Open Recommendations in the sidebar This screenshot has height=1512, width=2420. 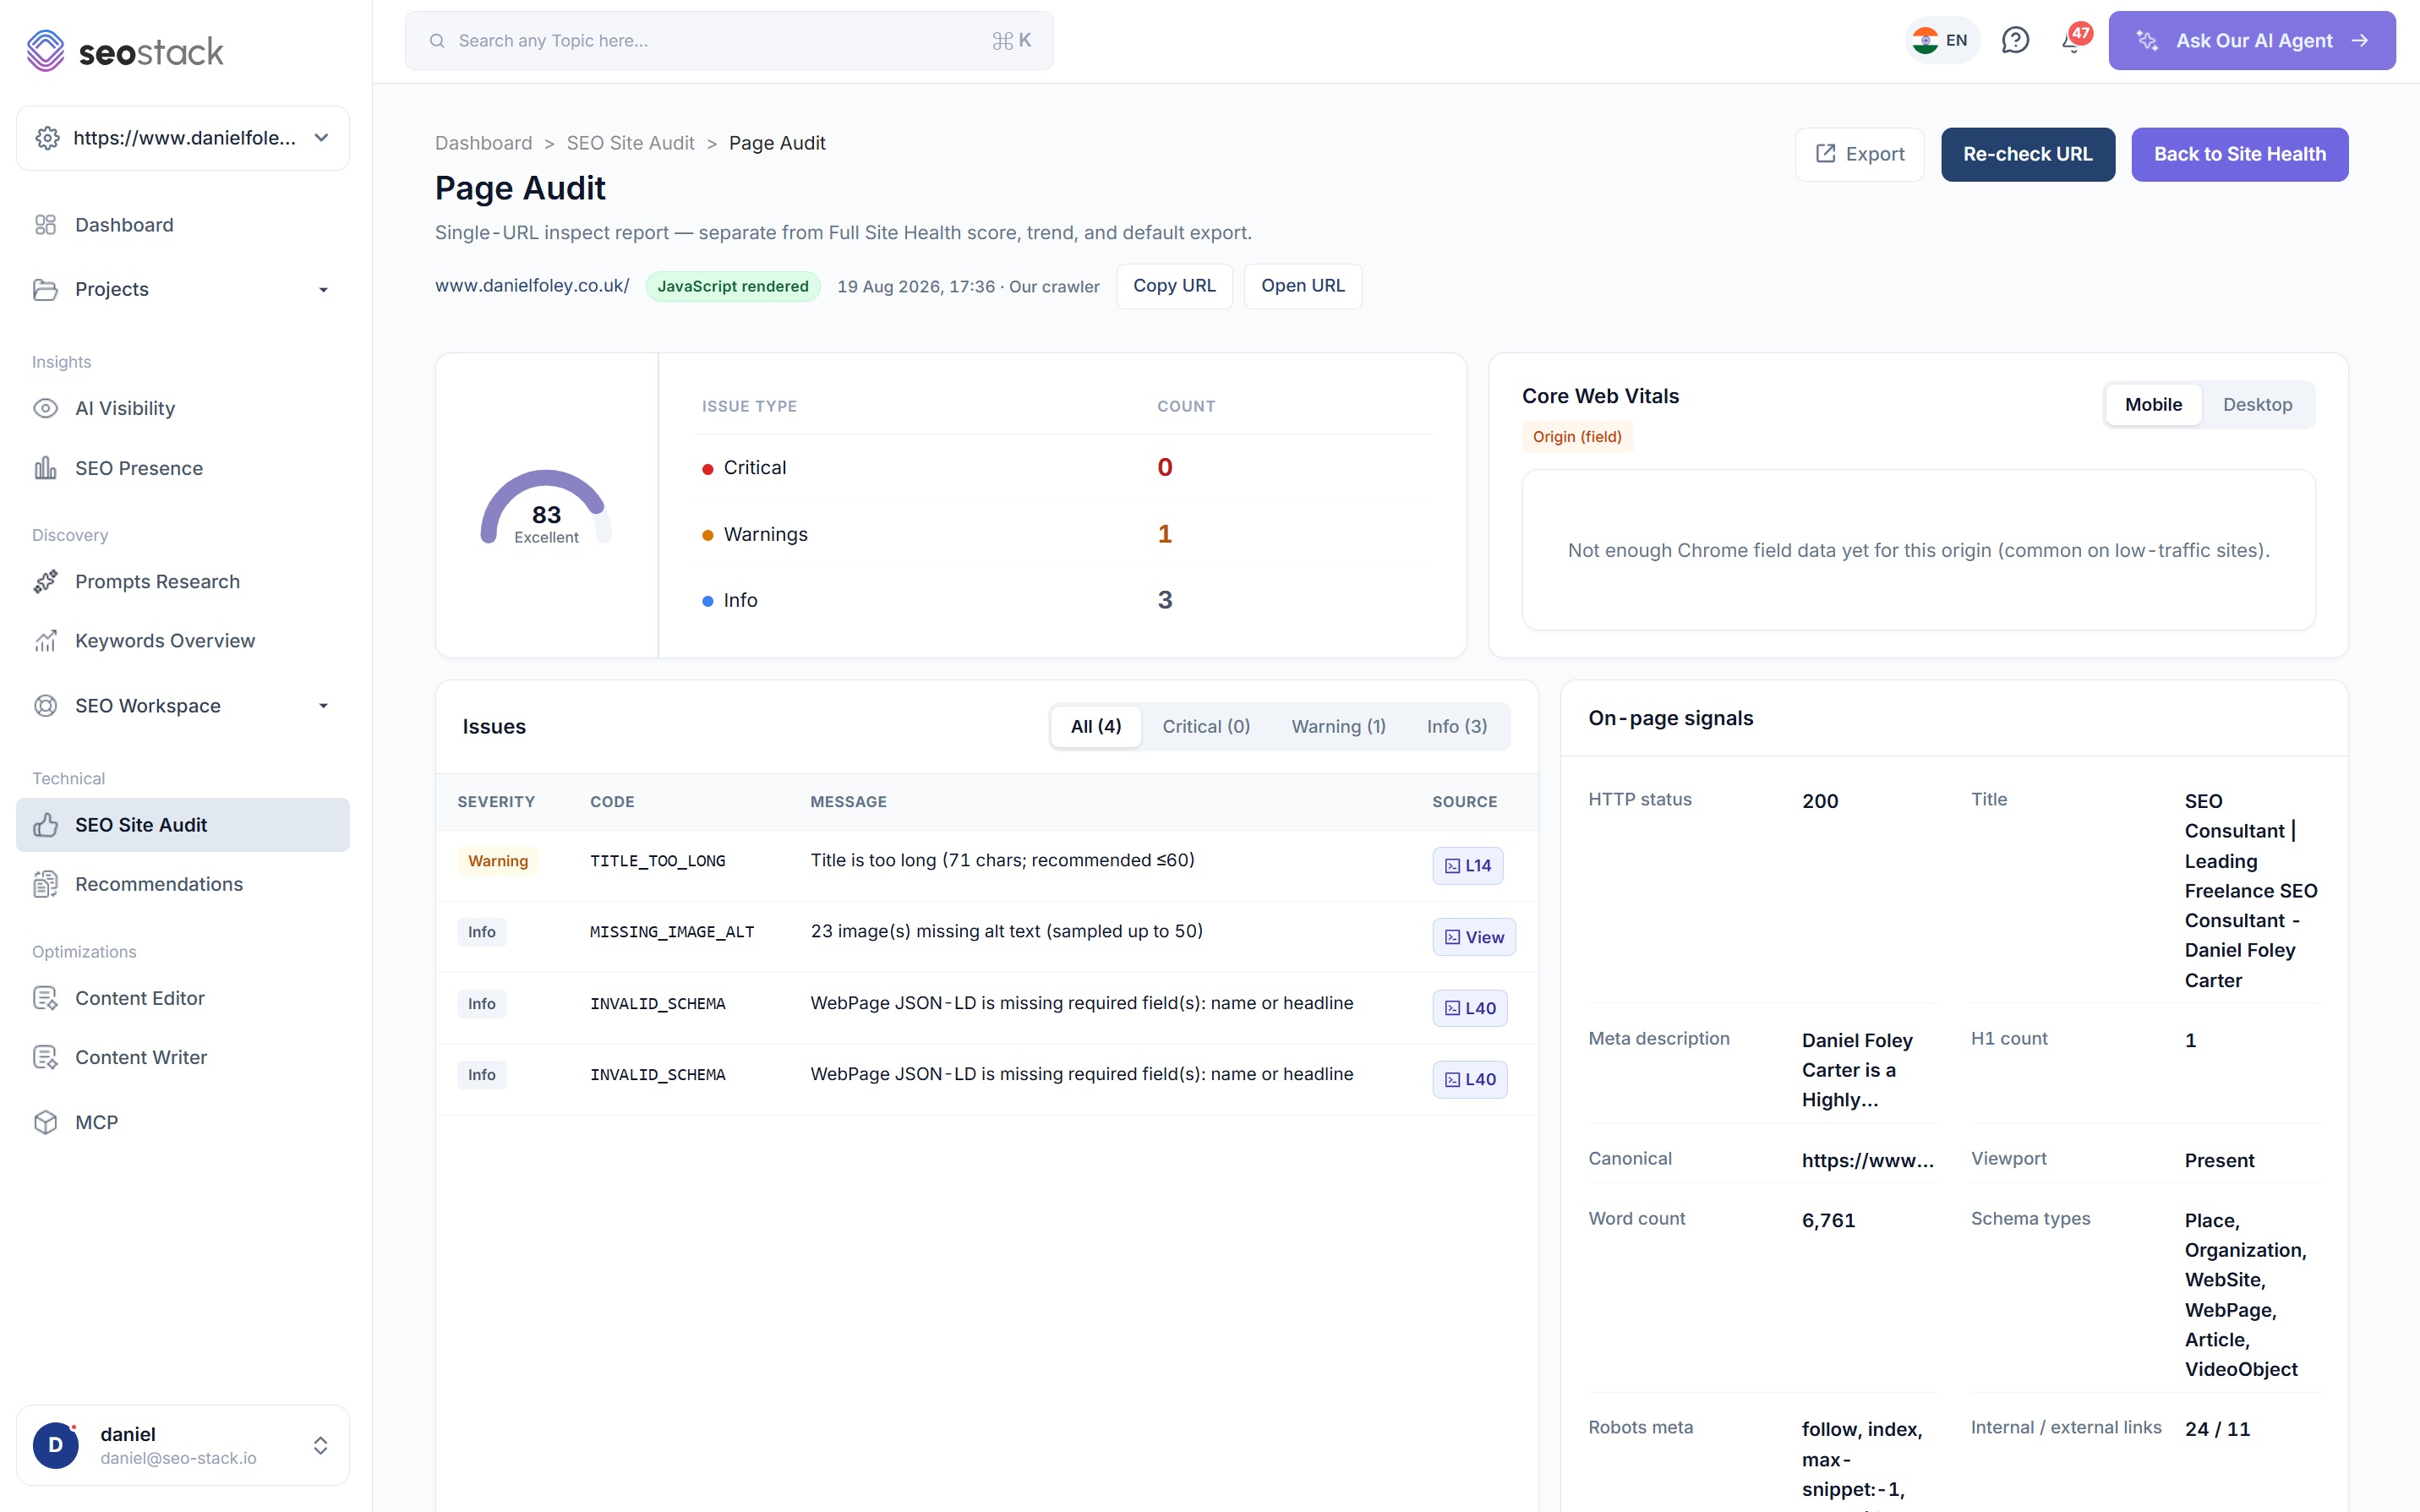point(183,884)
